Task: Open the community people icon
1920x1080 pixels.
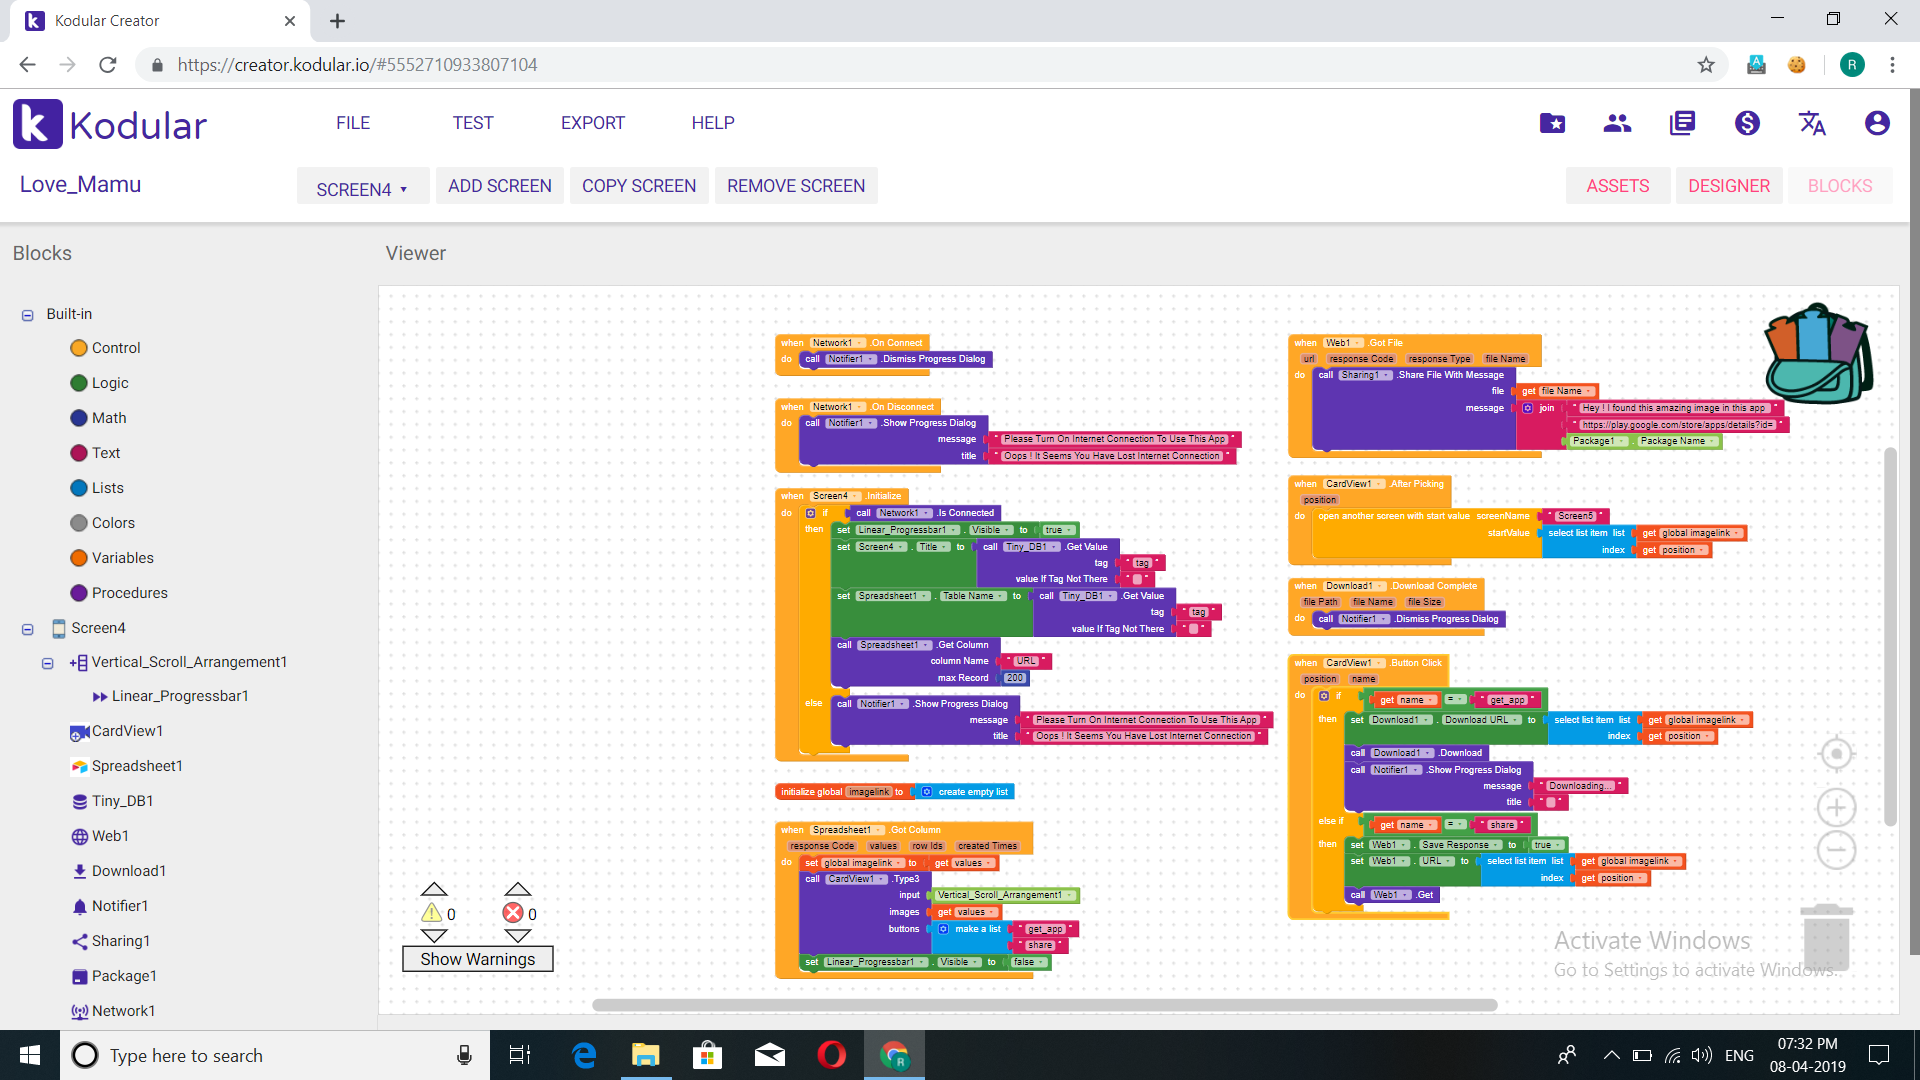Action: tap(1617, 123)
